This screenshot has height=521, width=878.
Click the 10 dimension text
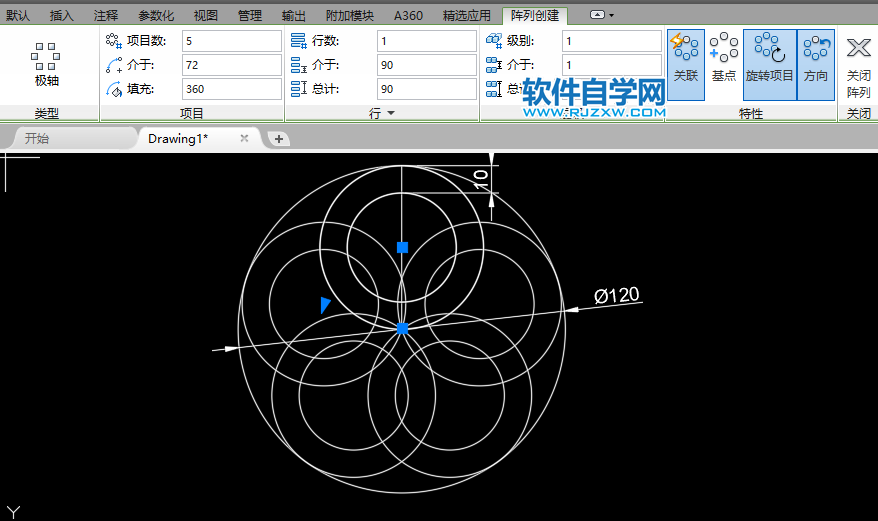(x=480, y=179)
